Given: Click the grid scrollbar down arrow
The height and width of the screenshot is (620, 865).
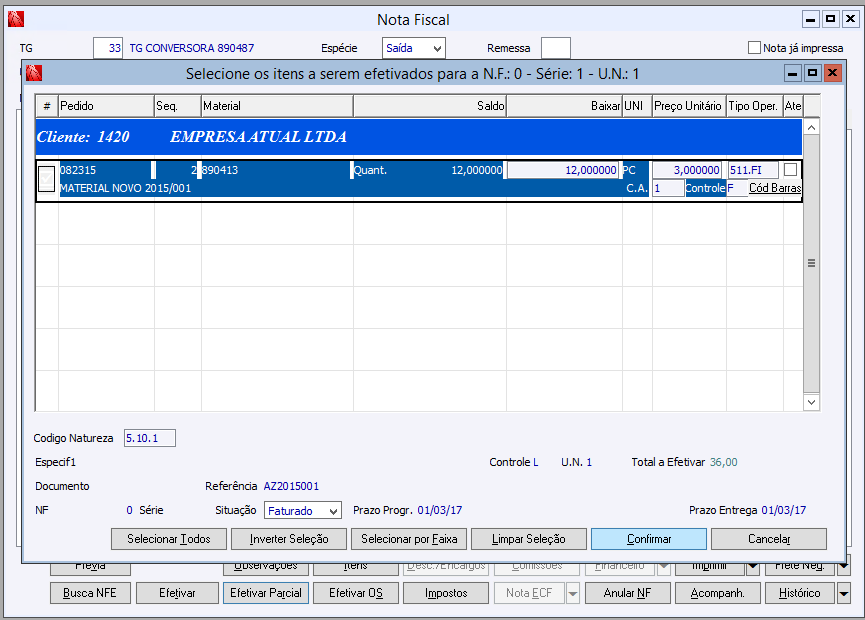Looking at the screenshot, I should pyautogui.click(x=811, y=402).
